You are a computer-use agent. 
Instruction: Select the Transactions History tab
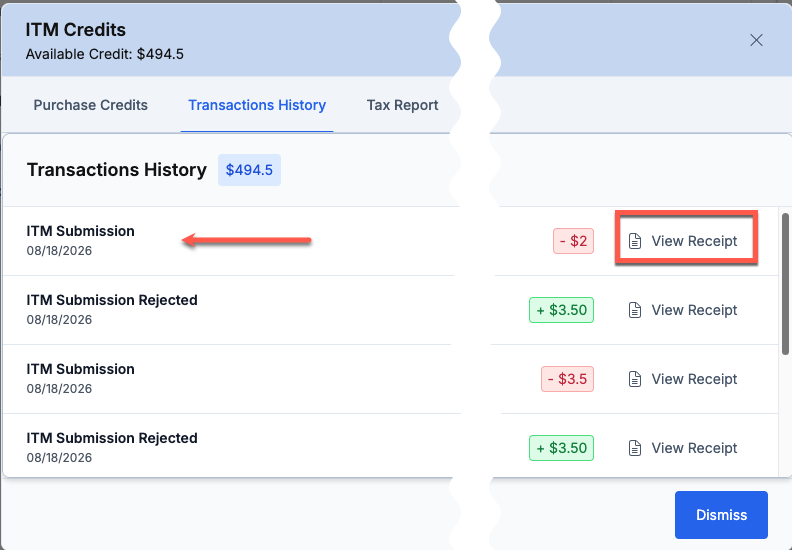257,105
